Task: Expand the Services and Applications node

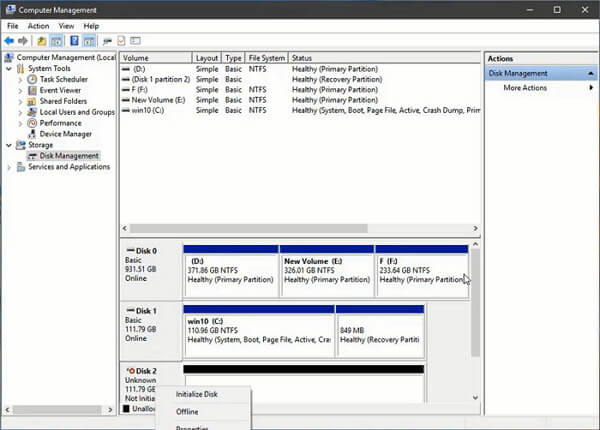Action: pos(8,167)
